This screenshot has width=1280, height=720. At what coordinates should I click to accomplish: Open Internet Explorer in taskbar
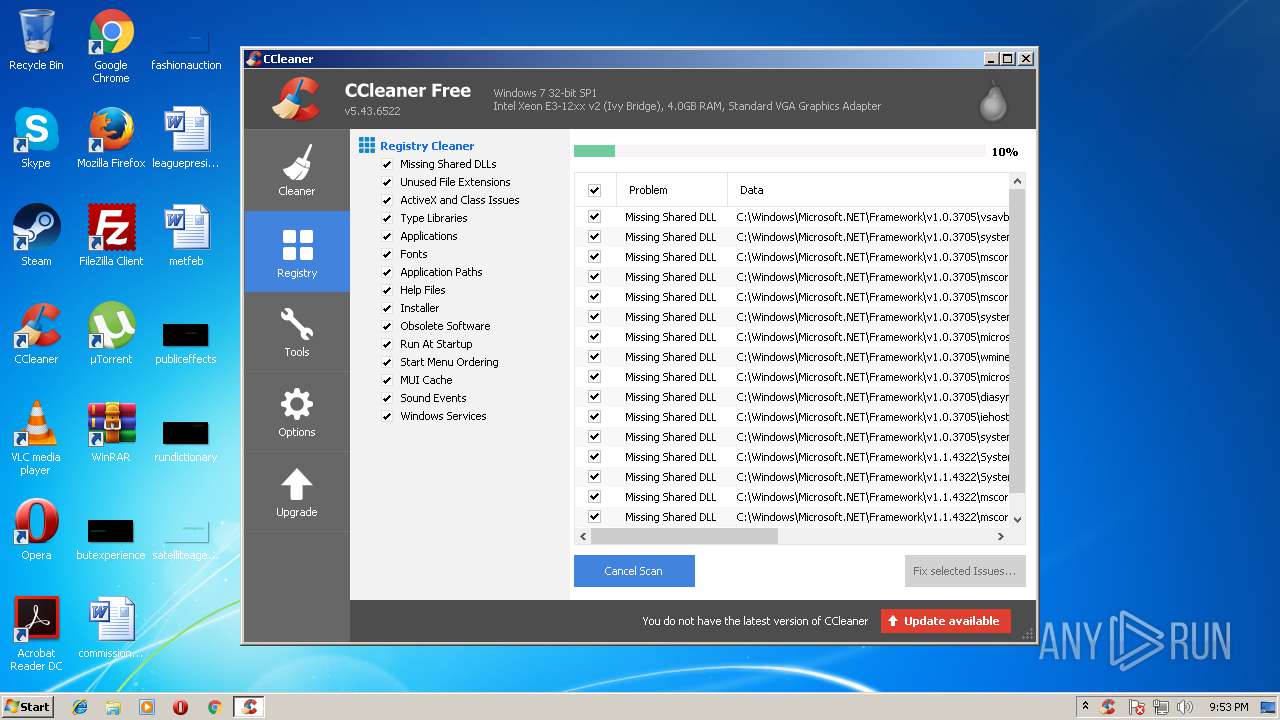80,707
